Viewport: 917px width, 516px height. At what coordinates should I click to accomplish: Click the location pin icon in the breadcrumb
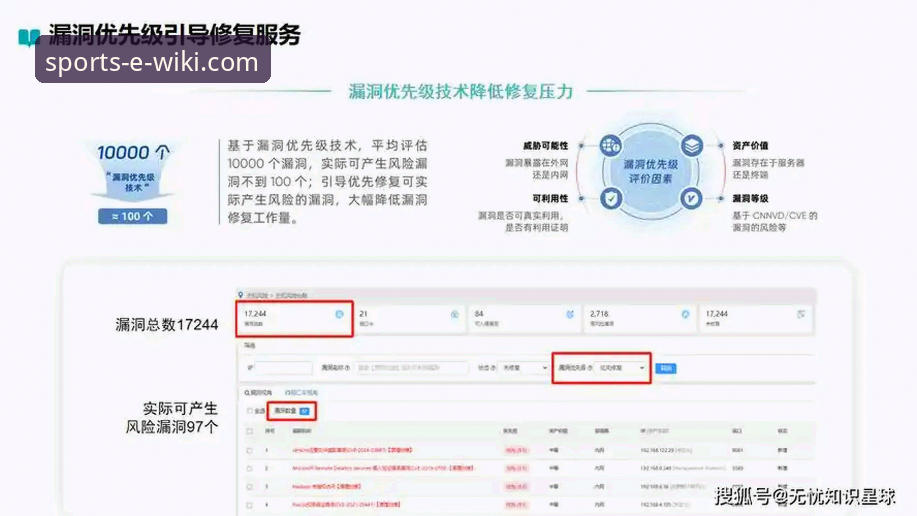point(240,295)
